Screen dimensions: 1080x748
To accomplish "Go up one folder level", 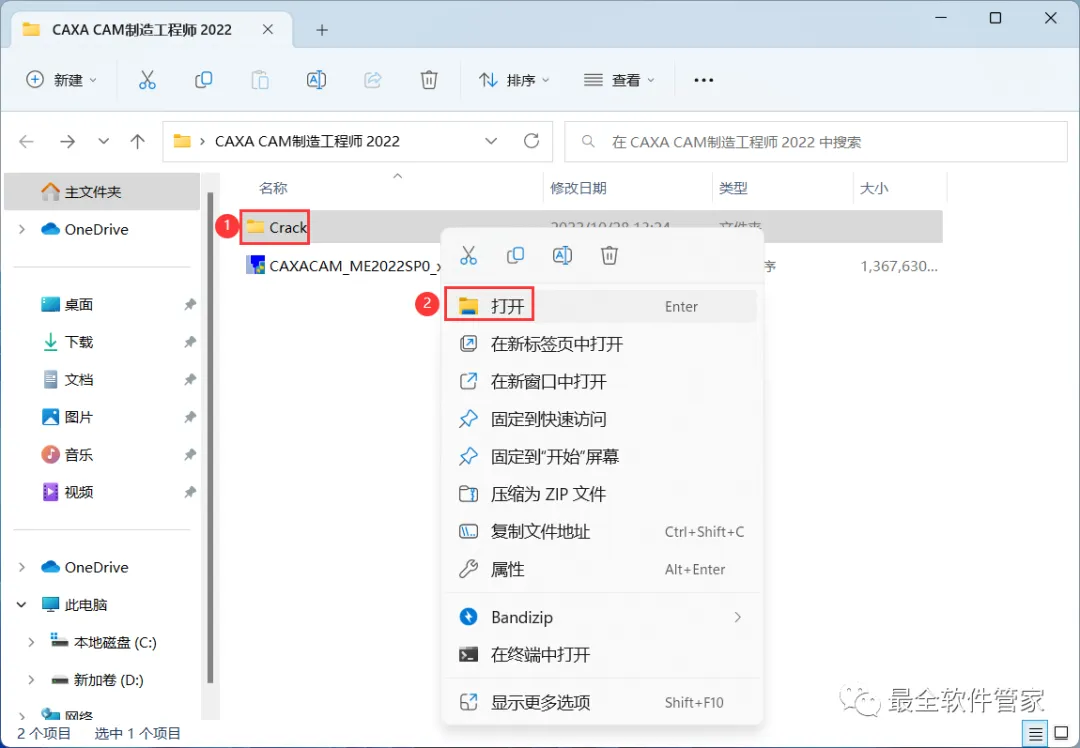I will (x=138, y=142).
